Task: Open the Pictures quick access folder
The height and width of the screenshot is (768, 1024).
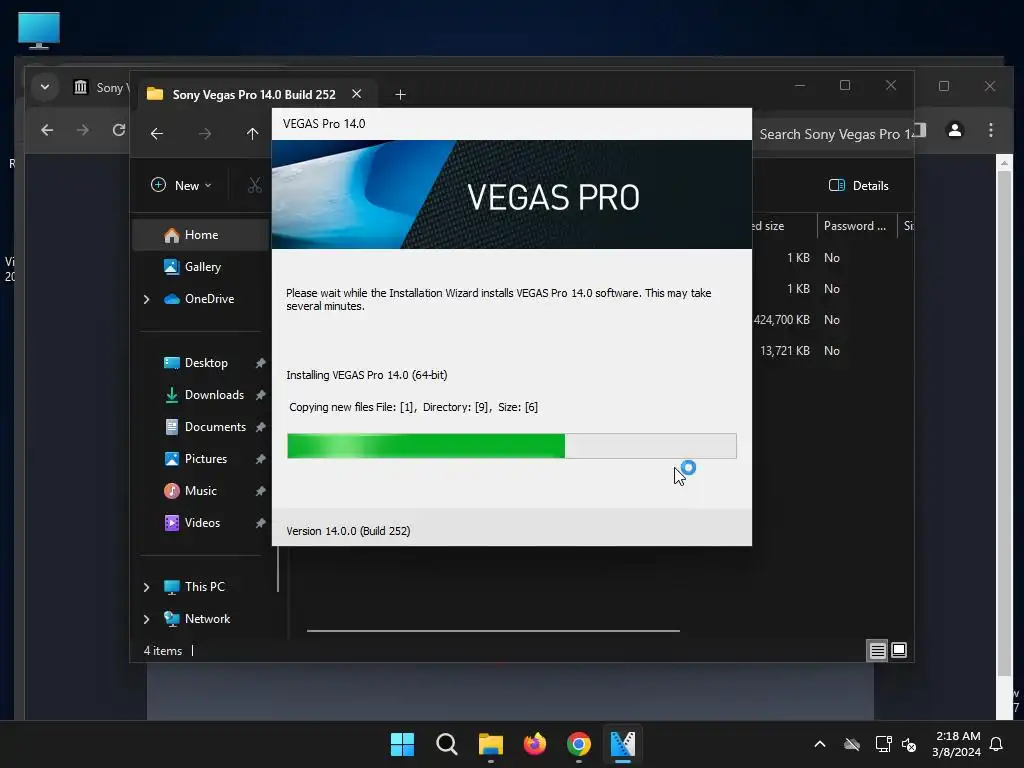Action: click(x=205, y=458)
